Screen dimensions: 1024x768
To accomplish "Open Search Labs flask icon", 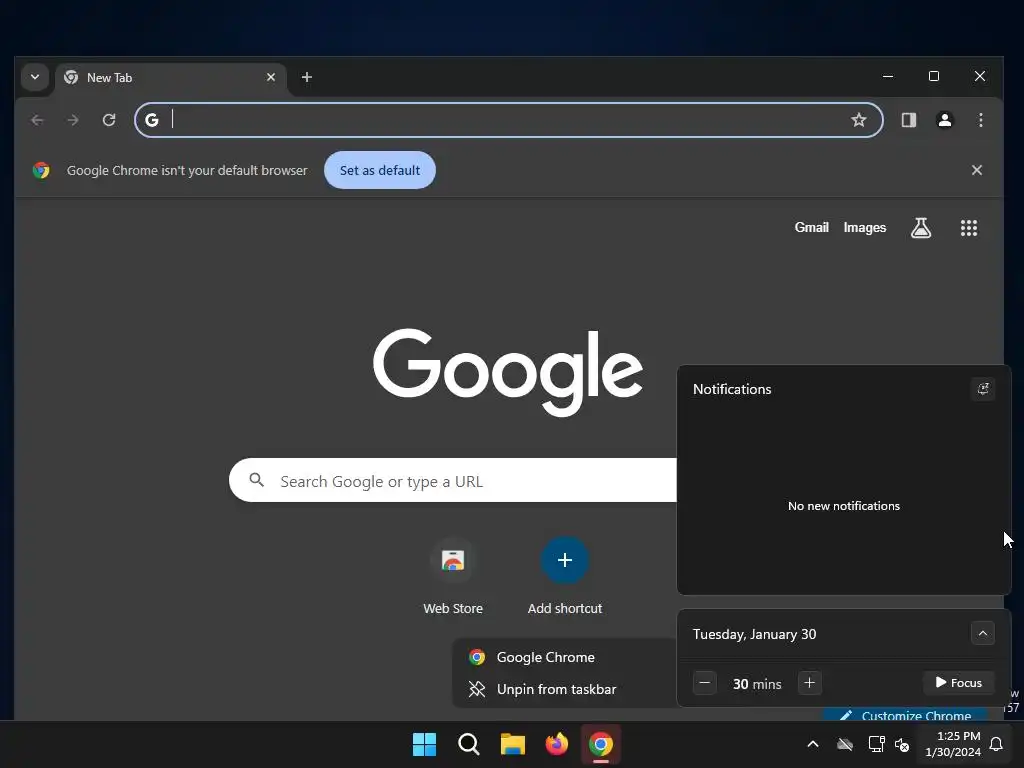I will (921, 228).
